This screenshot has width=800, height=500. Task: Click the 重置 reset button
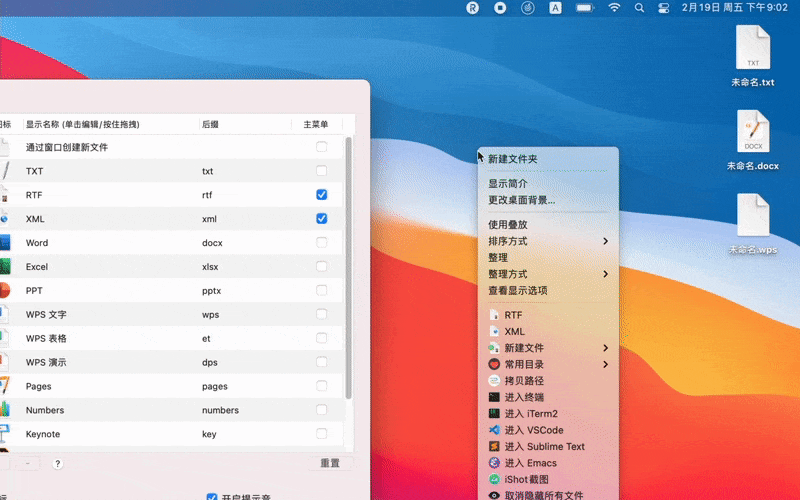pyautogui.click(x=330, y=463)
